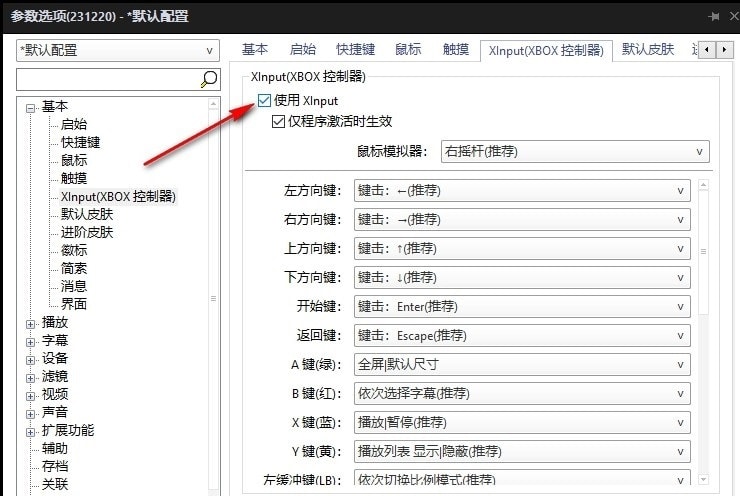This screenshot has width=740, height=496.
Task: Select 存档 in the settings tree
Action: (55, 466)
